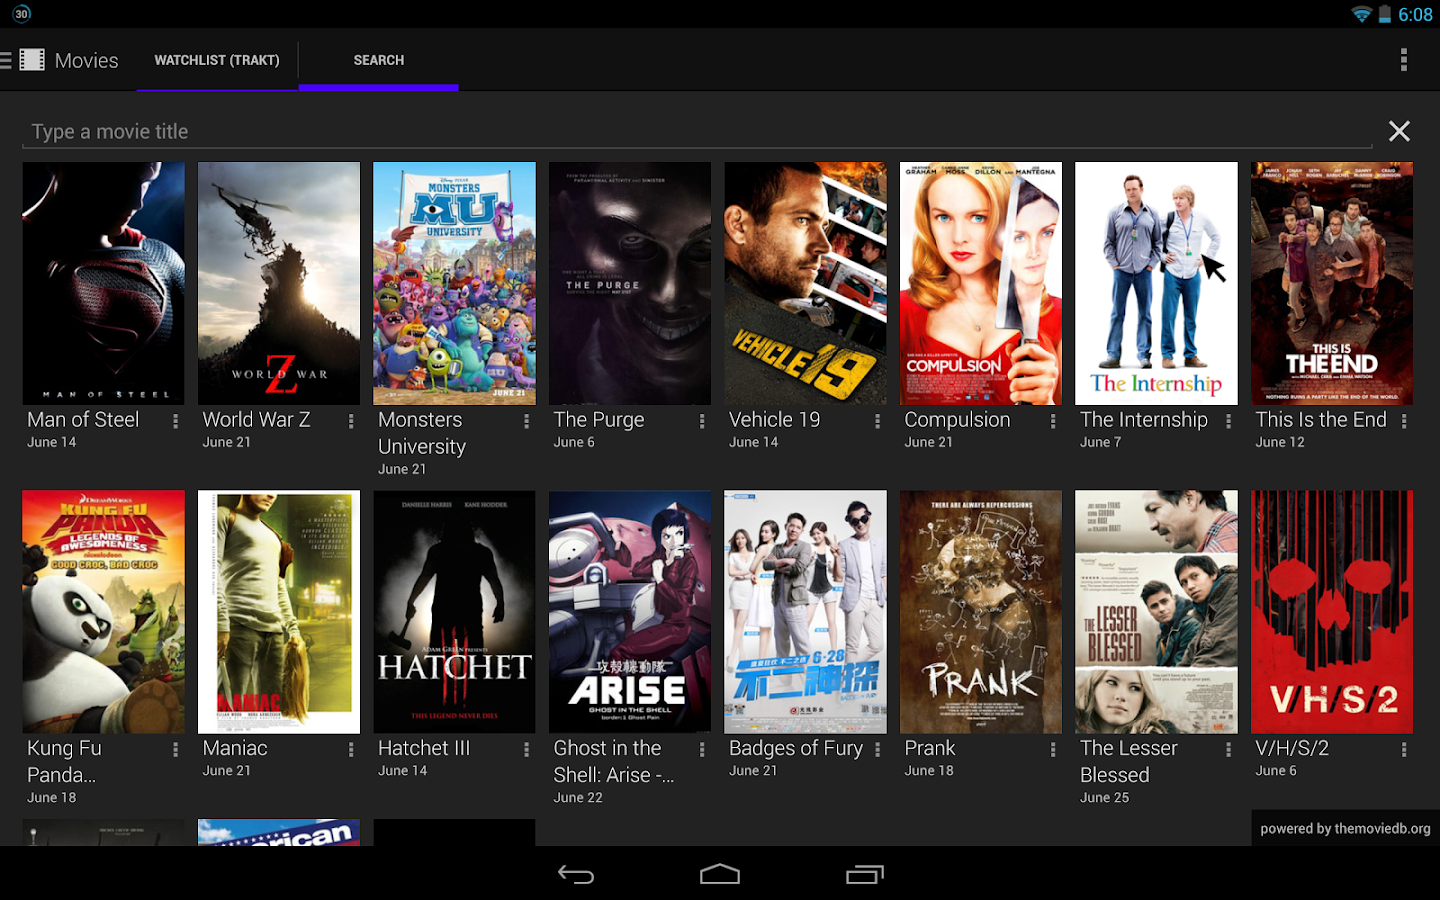The width and height of the screenshot is (1440, 900).
Task: Focus the 'Type a movie title' field
Action: point(697,132)
